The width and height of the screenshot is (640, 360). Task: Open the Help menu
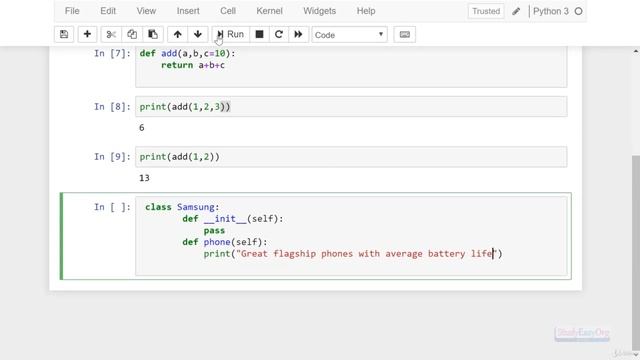(x=366, y=11)
